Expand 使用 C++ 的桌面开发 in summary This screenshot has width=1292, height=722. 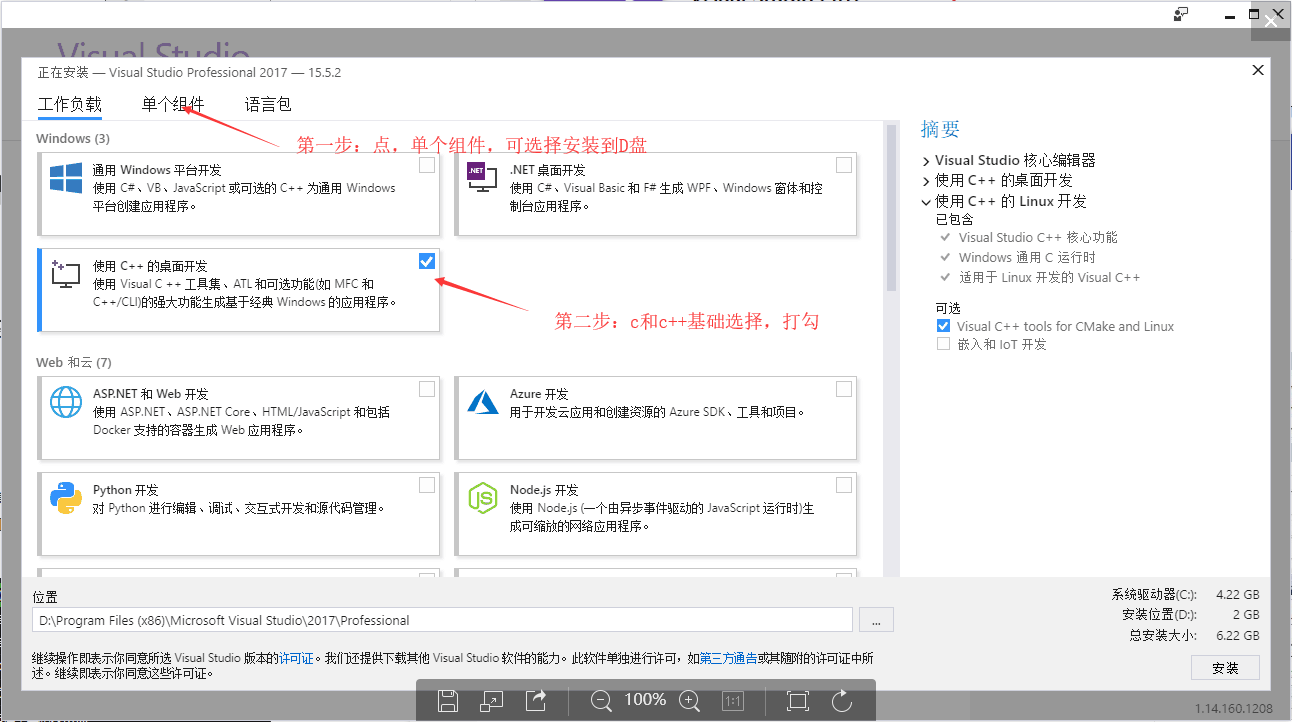click(x=926, y=180)
